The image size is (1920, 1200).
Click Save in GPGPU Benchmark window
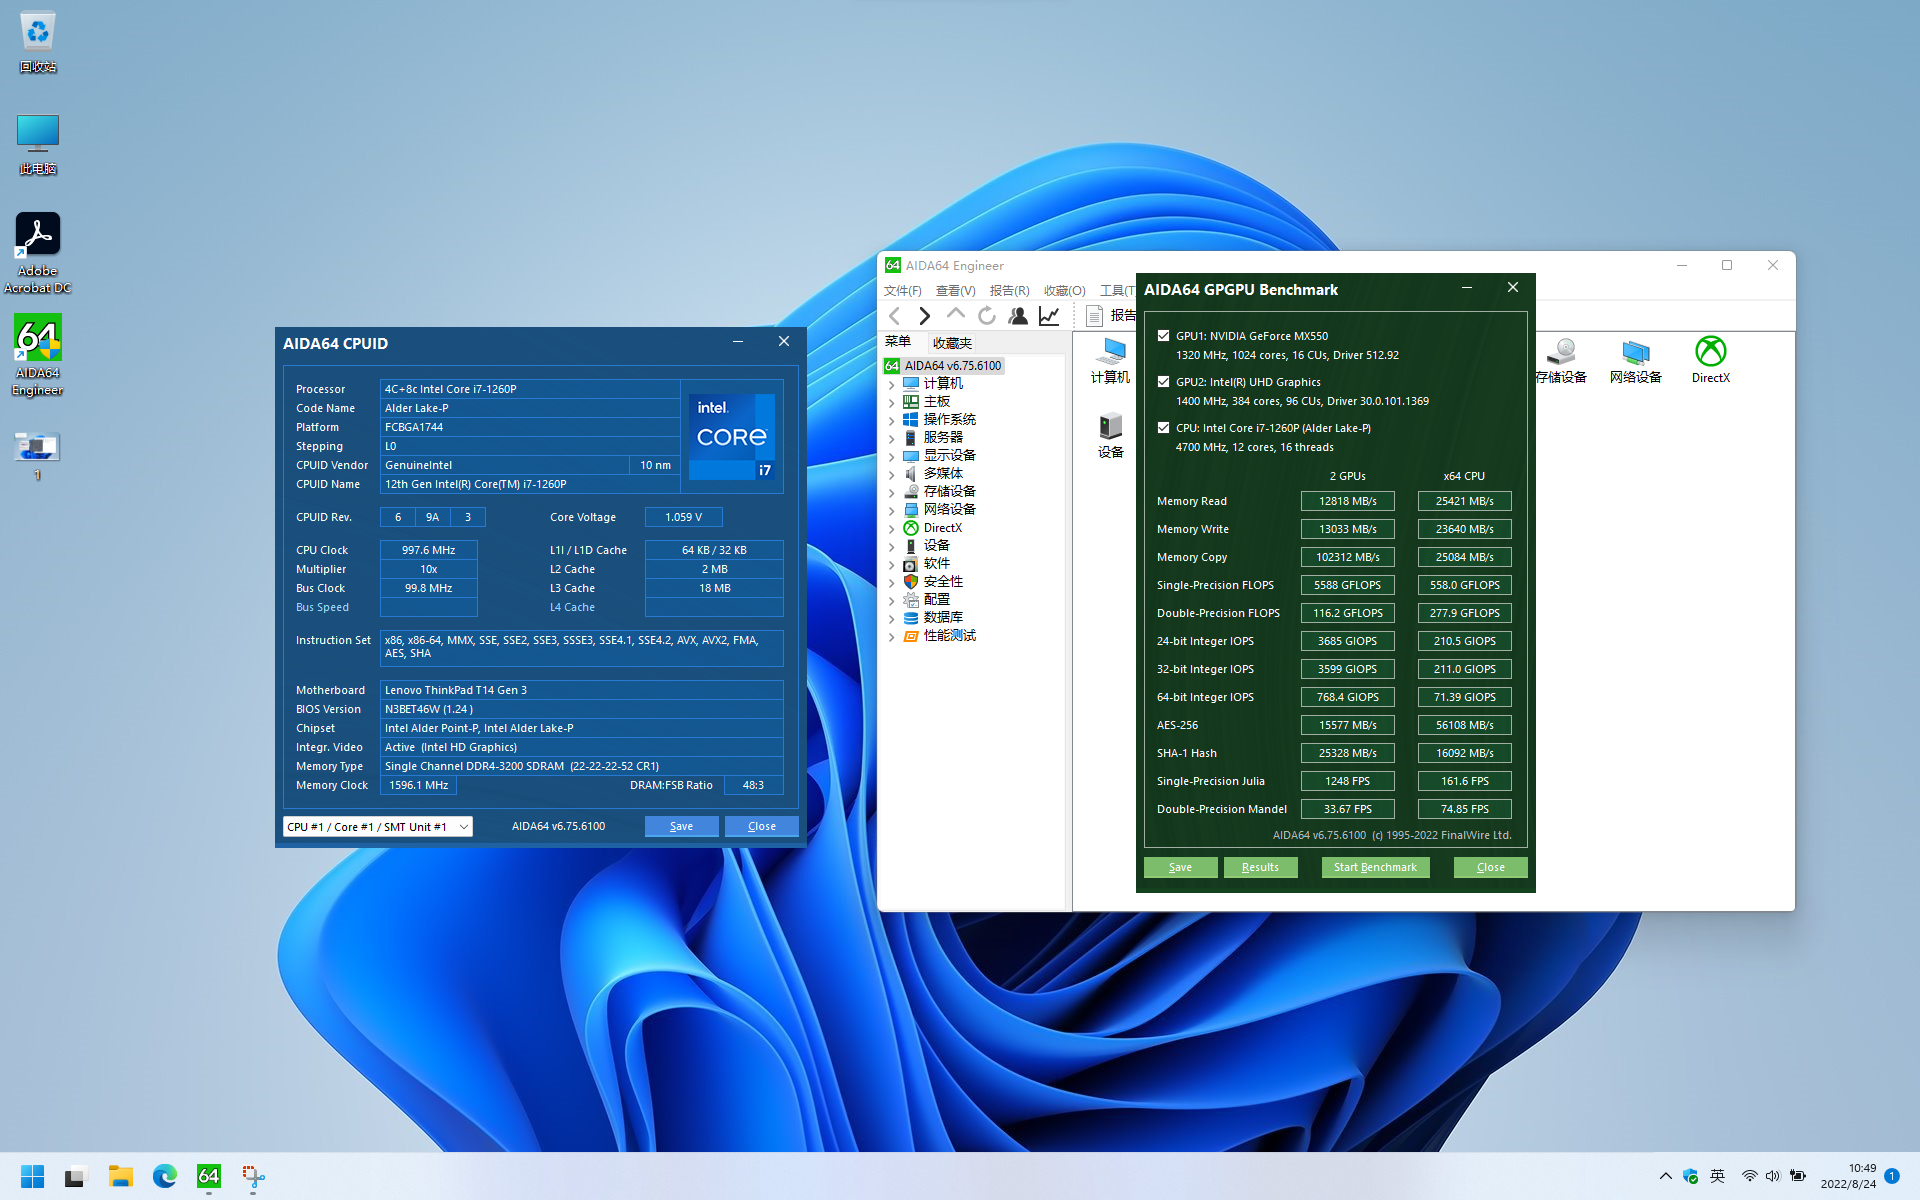1180,867
